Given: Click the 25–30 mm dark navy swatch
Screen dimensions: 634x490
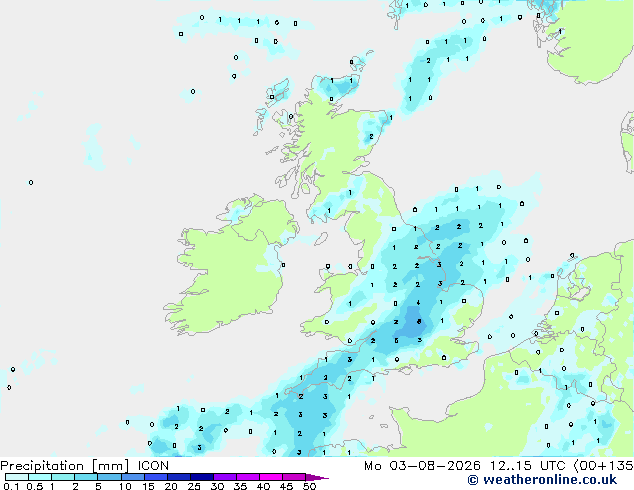Looking at the screenshot, I should point(202,477).
